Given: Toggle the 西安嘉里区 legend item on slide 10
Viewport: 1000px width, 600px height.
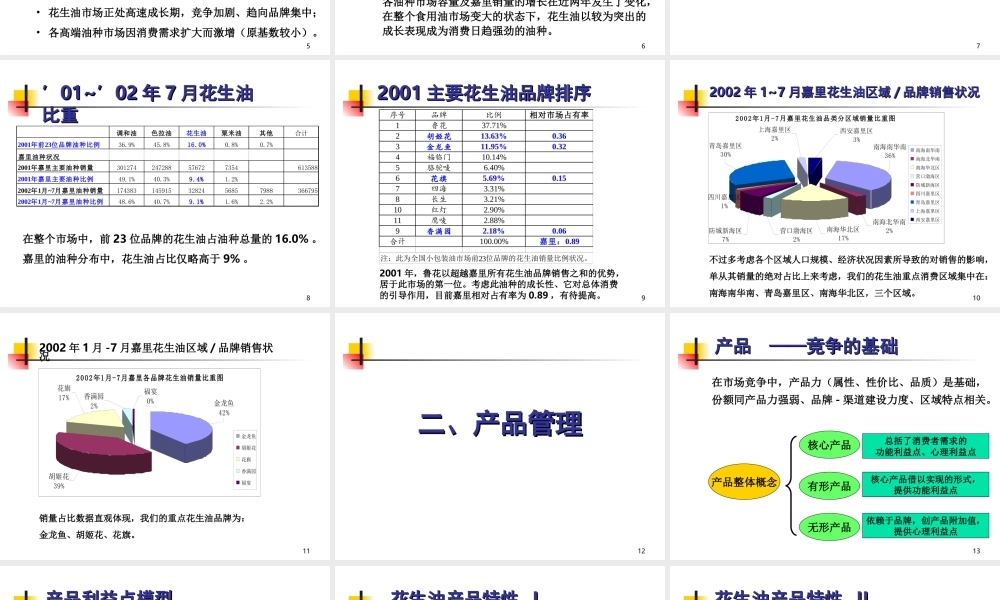Looking at the screenshot, I should (926, 219).
